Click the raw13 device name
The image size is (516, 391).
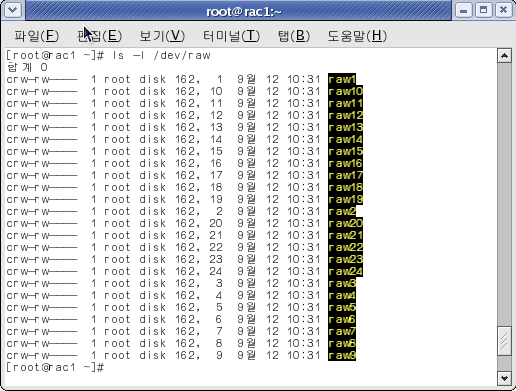(345, 127)
